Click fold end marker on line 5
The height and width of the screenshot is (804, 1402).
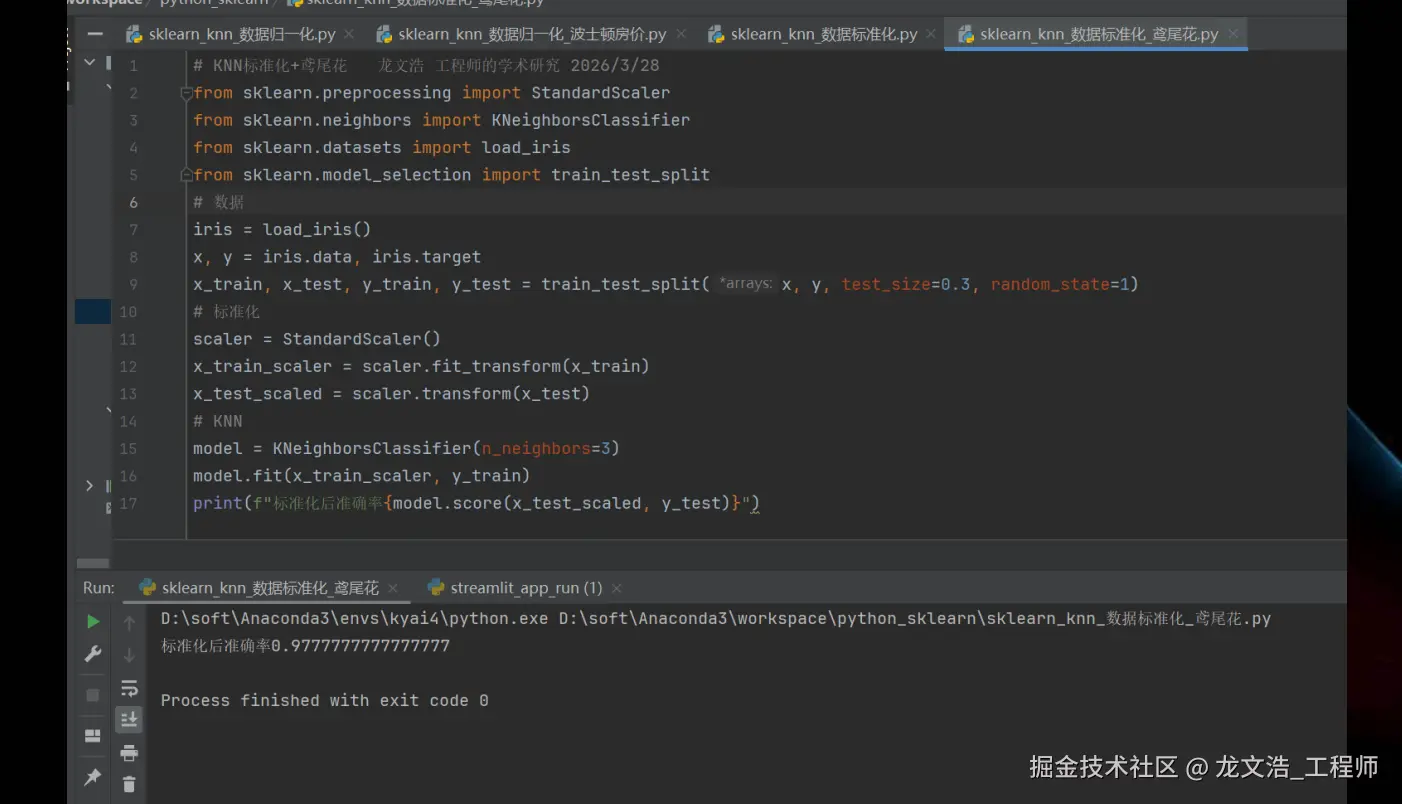tap(186, 175)
